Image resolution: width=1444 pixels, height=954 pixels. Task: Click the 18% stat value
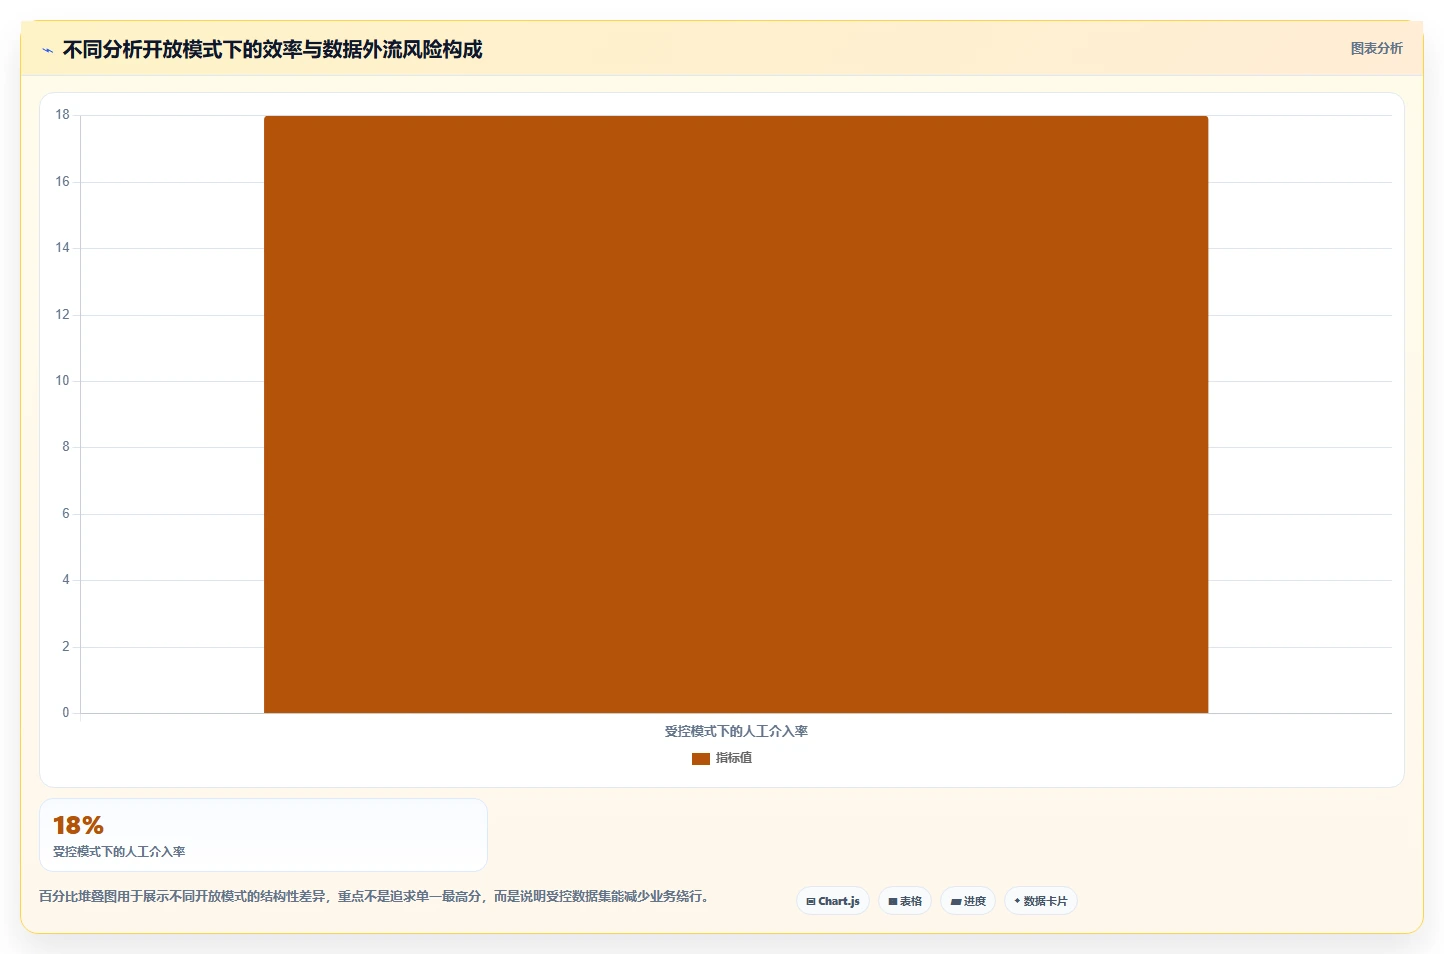pyautogui.click(x=78, y=825)
